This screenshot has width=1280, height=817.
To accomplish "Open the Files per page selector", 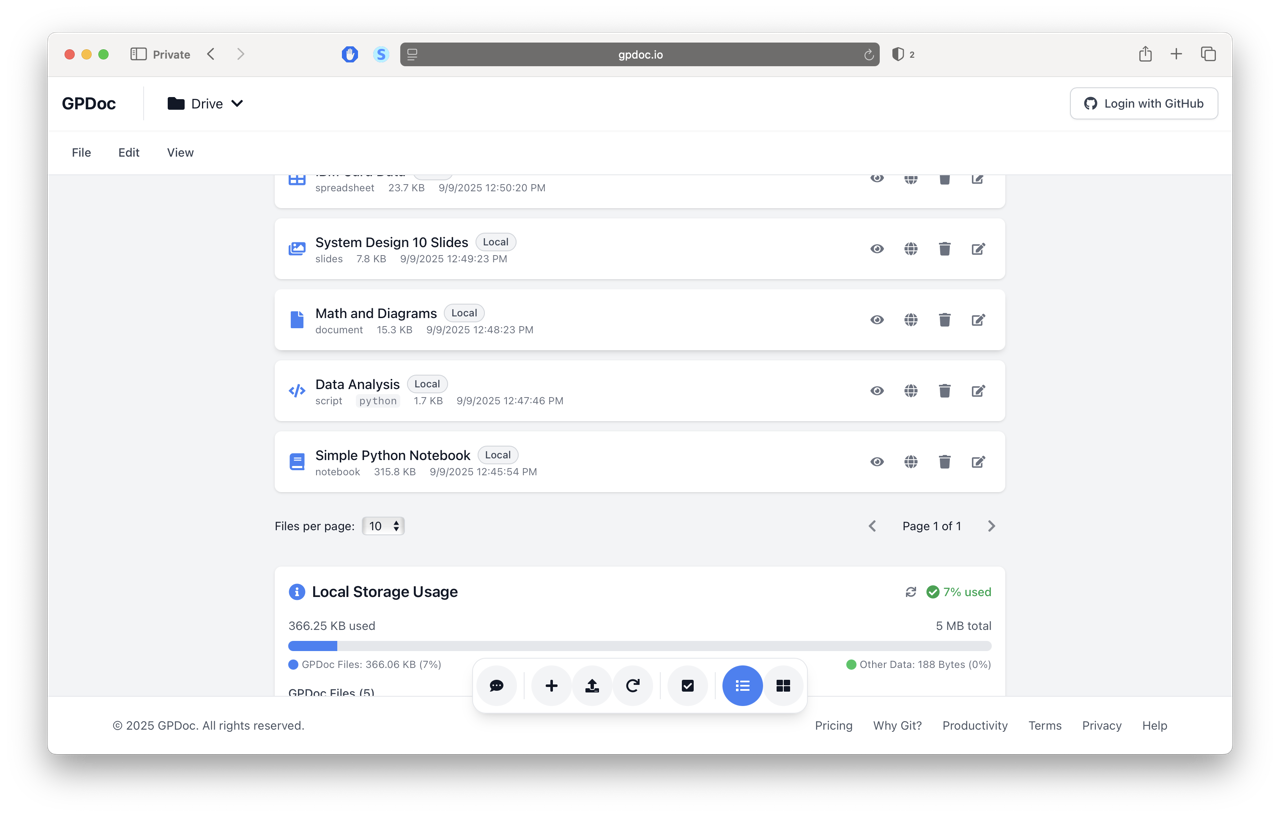I will pyautogui.click(x=383, y=526).
